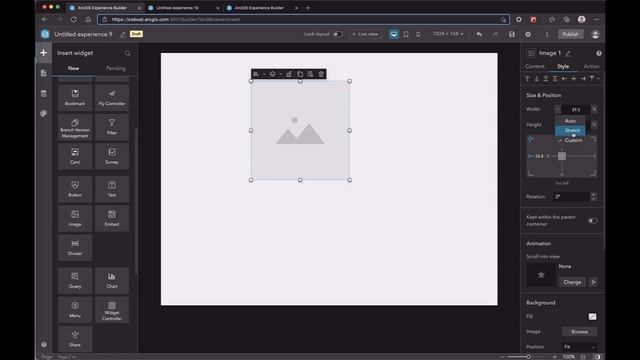Select the Share widget

click(x=75, y=339)
